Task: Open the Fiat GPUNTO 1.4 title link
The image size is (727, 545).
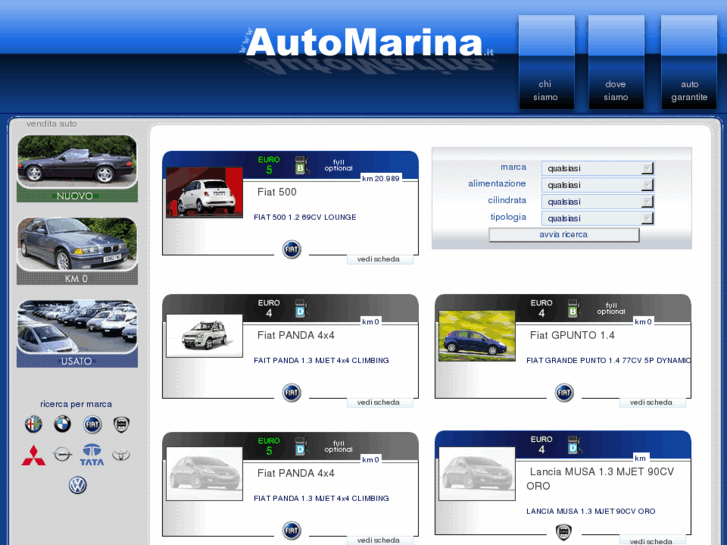Action: (x=572, y=335)
